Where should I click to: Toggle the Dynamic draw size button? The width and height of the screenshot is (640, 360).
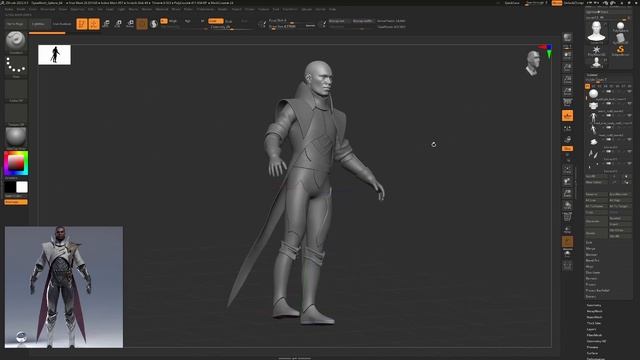(x=310, y=26)
